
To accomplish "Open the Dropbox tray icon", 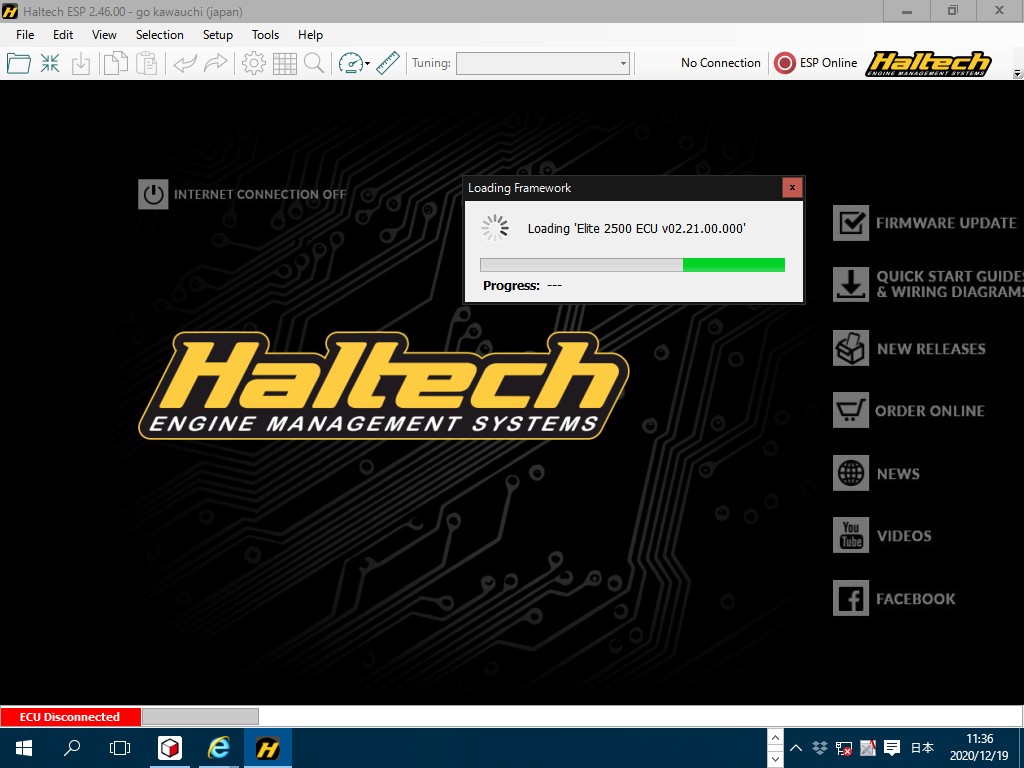I will (x=820, y=748).
